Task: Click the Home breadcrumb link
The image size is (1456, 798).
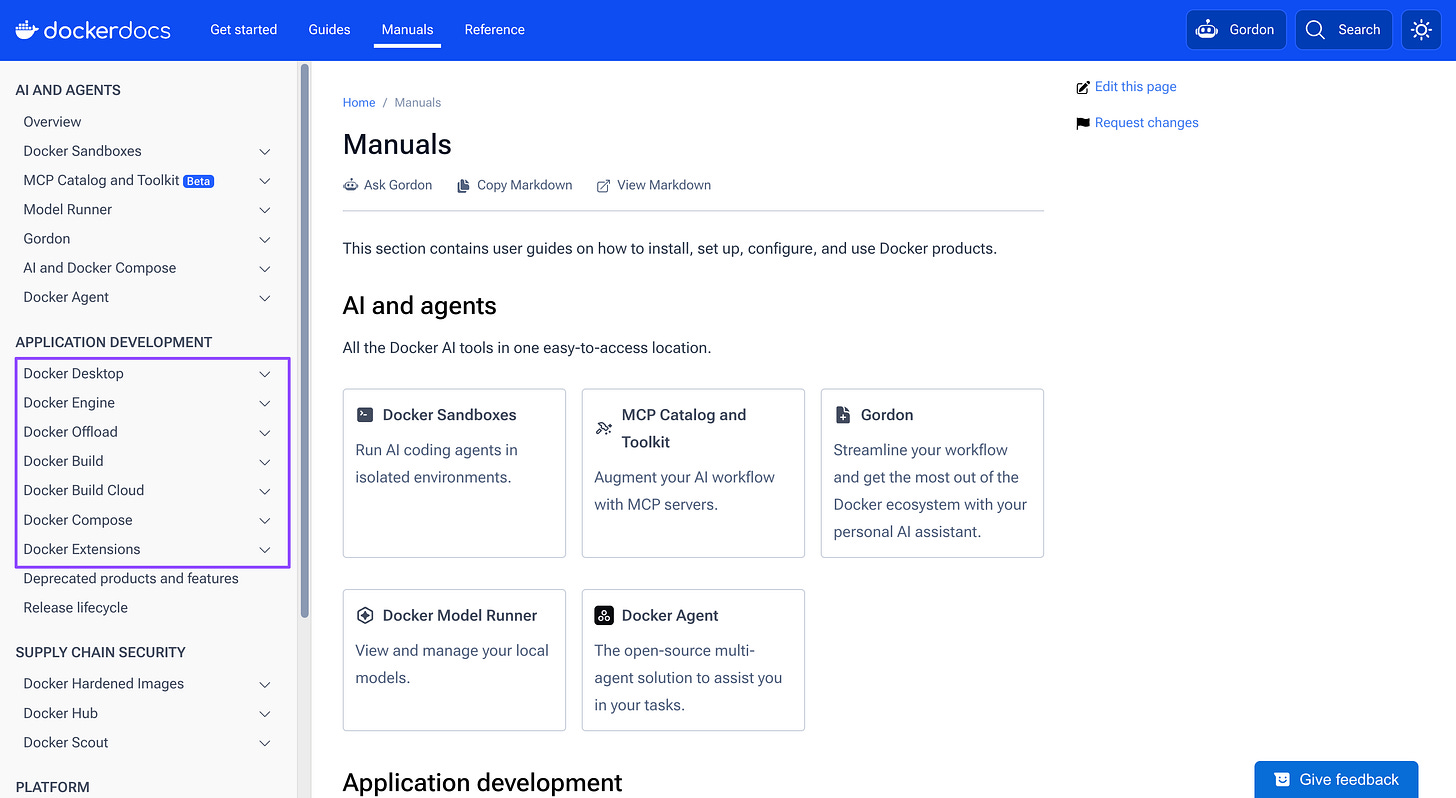Action: pos(359,102)
